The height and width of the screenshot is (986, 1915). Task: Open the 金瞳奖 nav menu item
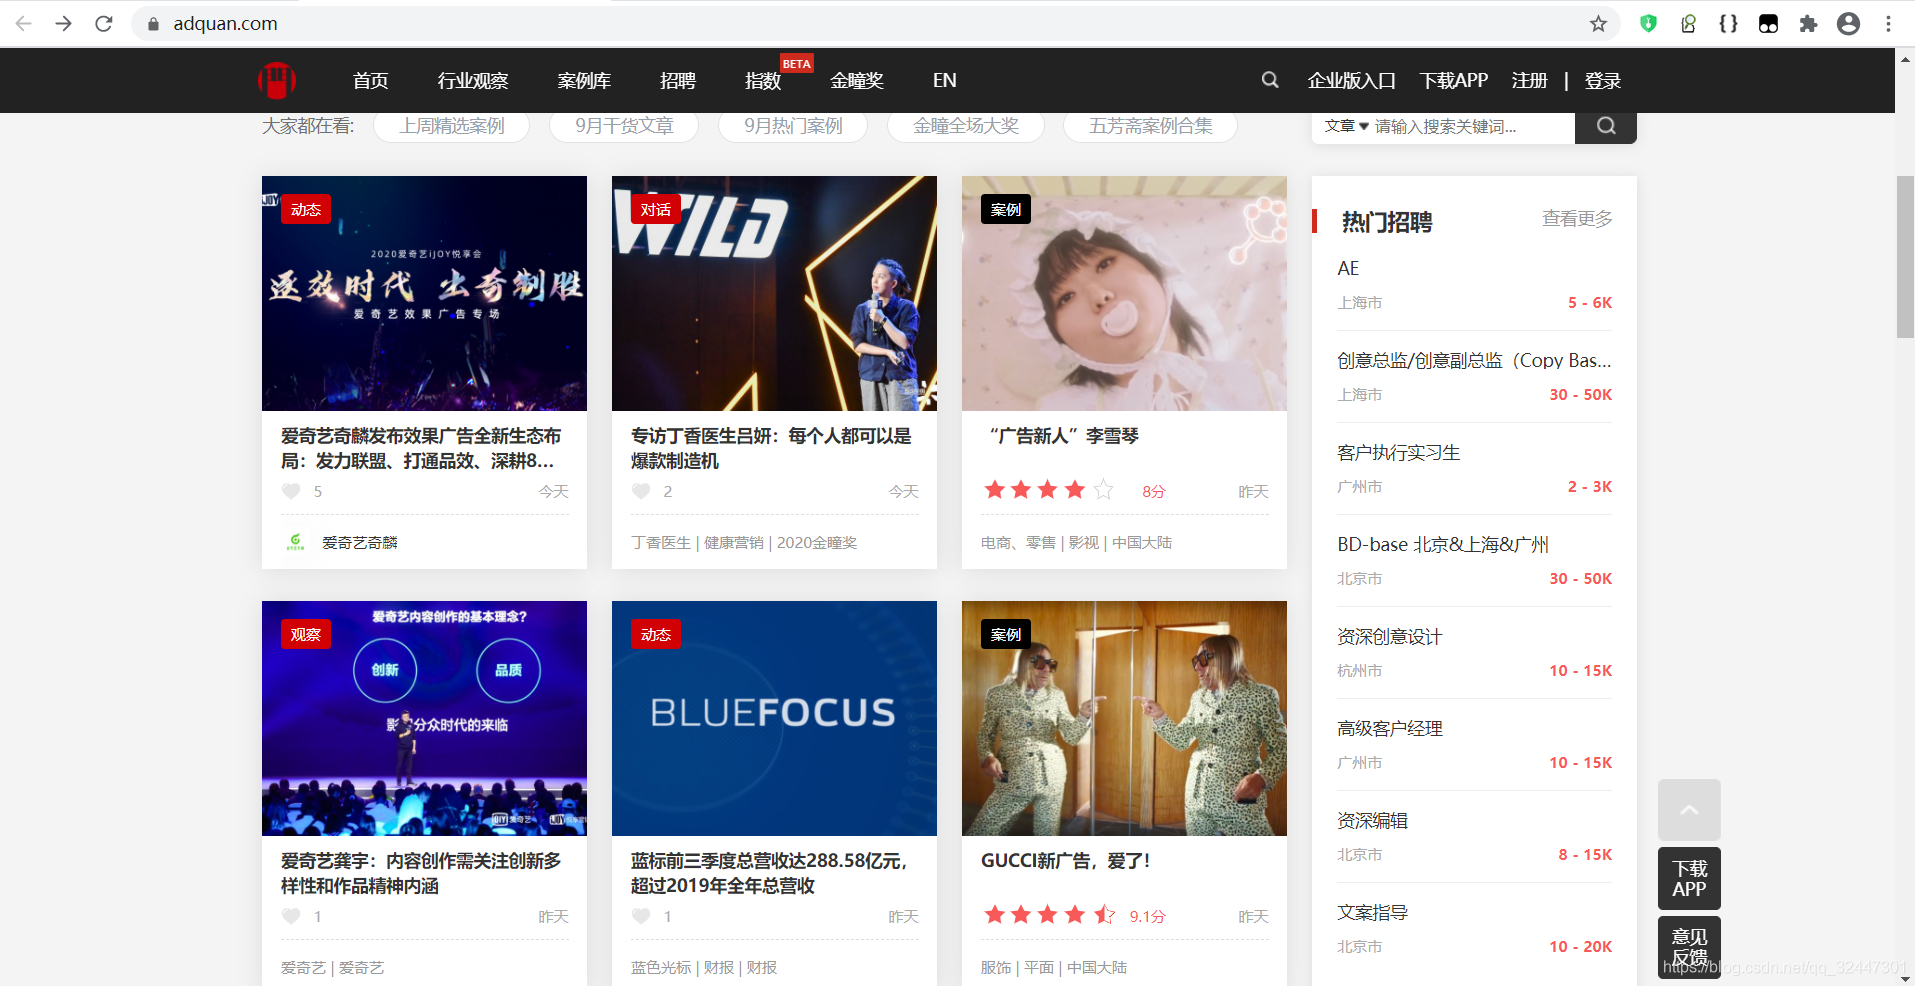pyautogui.click(x=857, y=80)
